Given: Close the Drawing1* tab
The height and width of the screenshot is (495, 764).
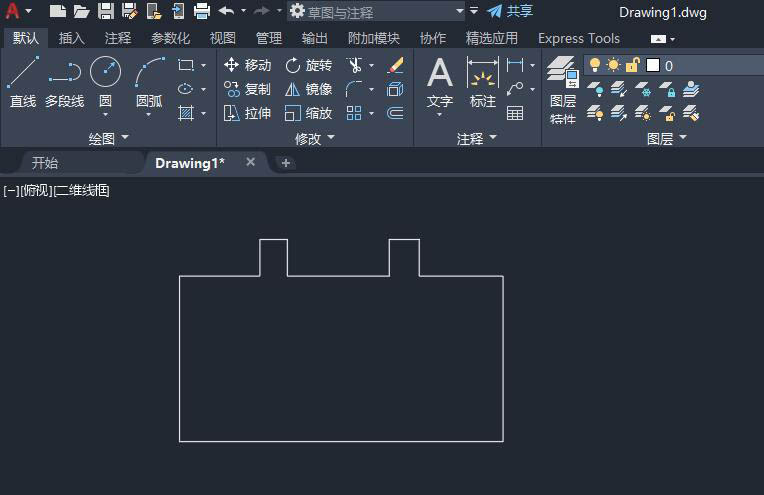Looking at the screenshot, I should click(250, 162).
